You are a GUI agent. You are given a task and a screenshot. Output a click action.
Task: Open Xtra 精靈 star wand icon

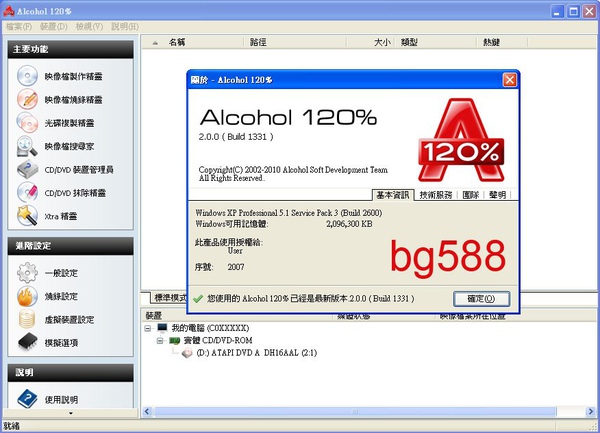[x=27, y=216]
